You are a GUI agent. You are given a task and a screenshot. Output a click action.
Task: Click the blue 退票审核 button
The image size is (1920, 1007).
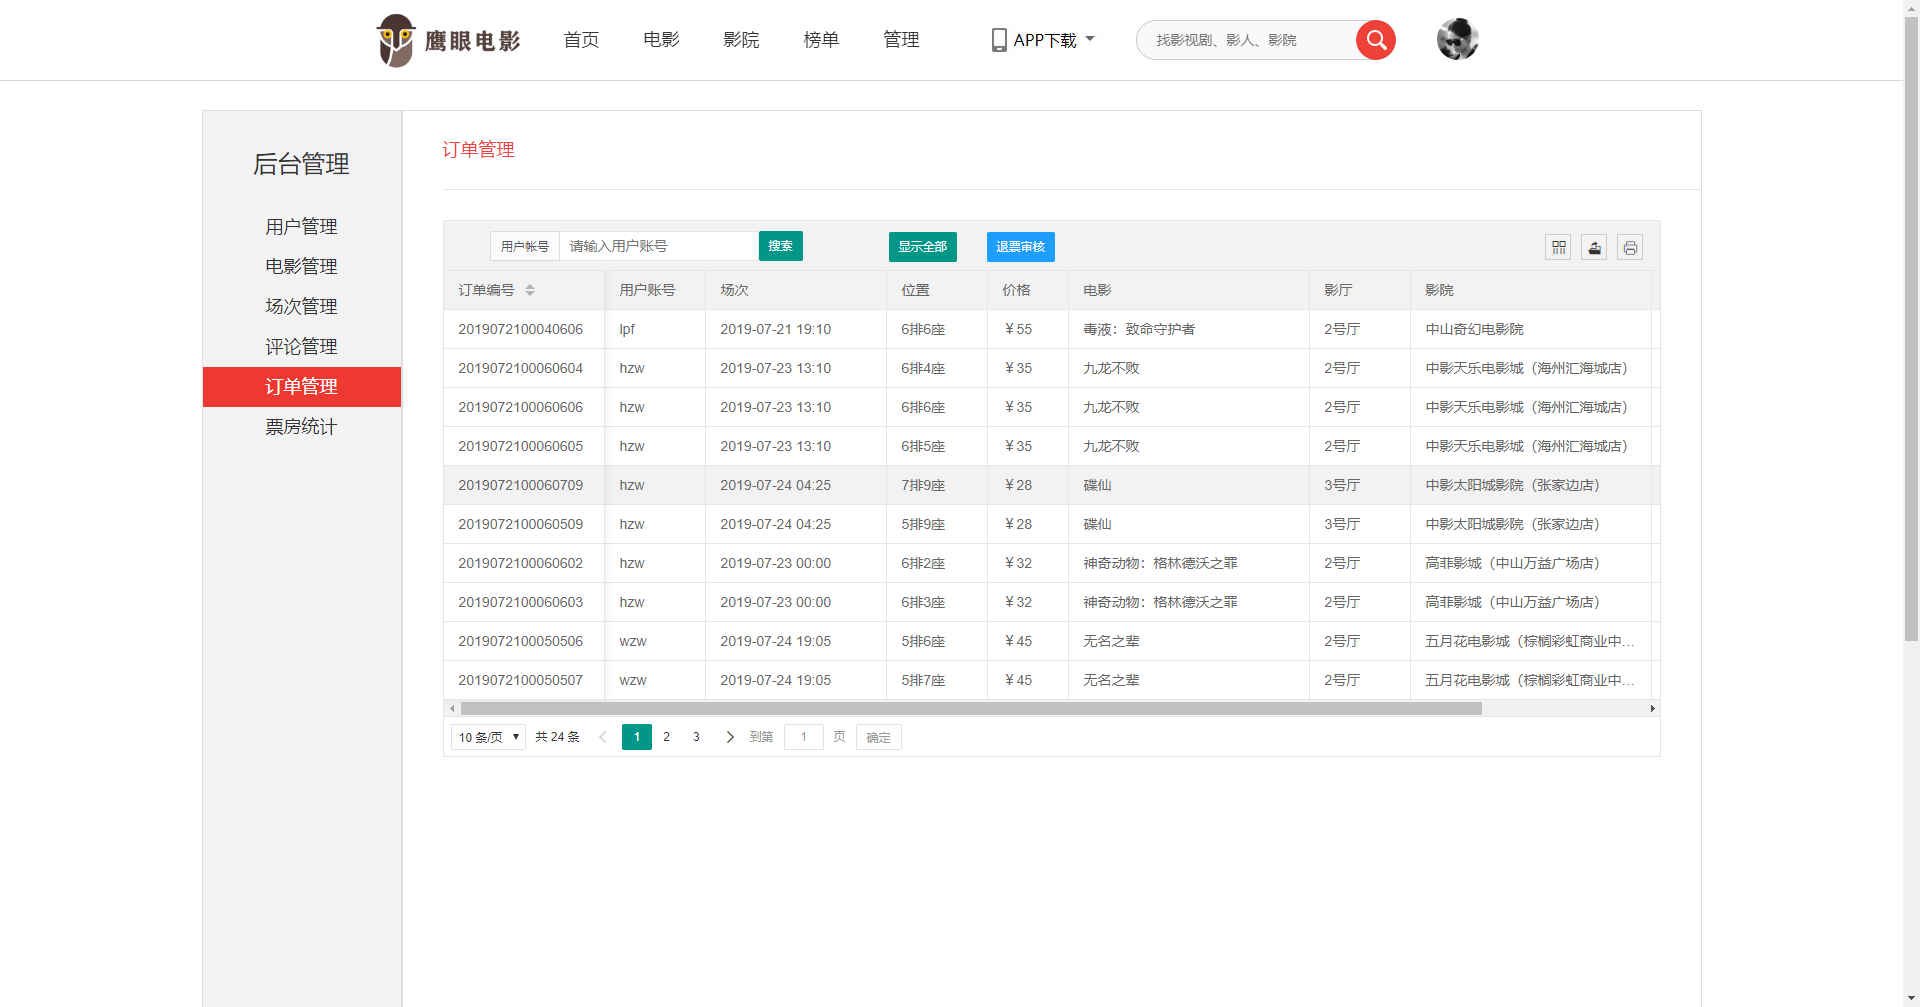coord(1020,247)
